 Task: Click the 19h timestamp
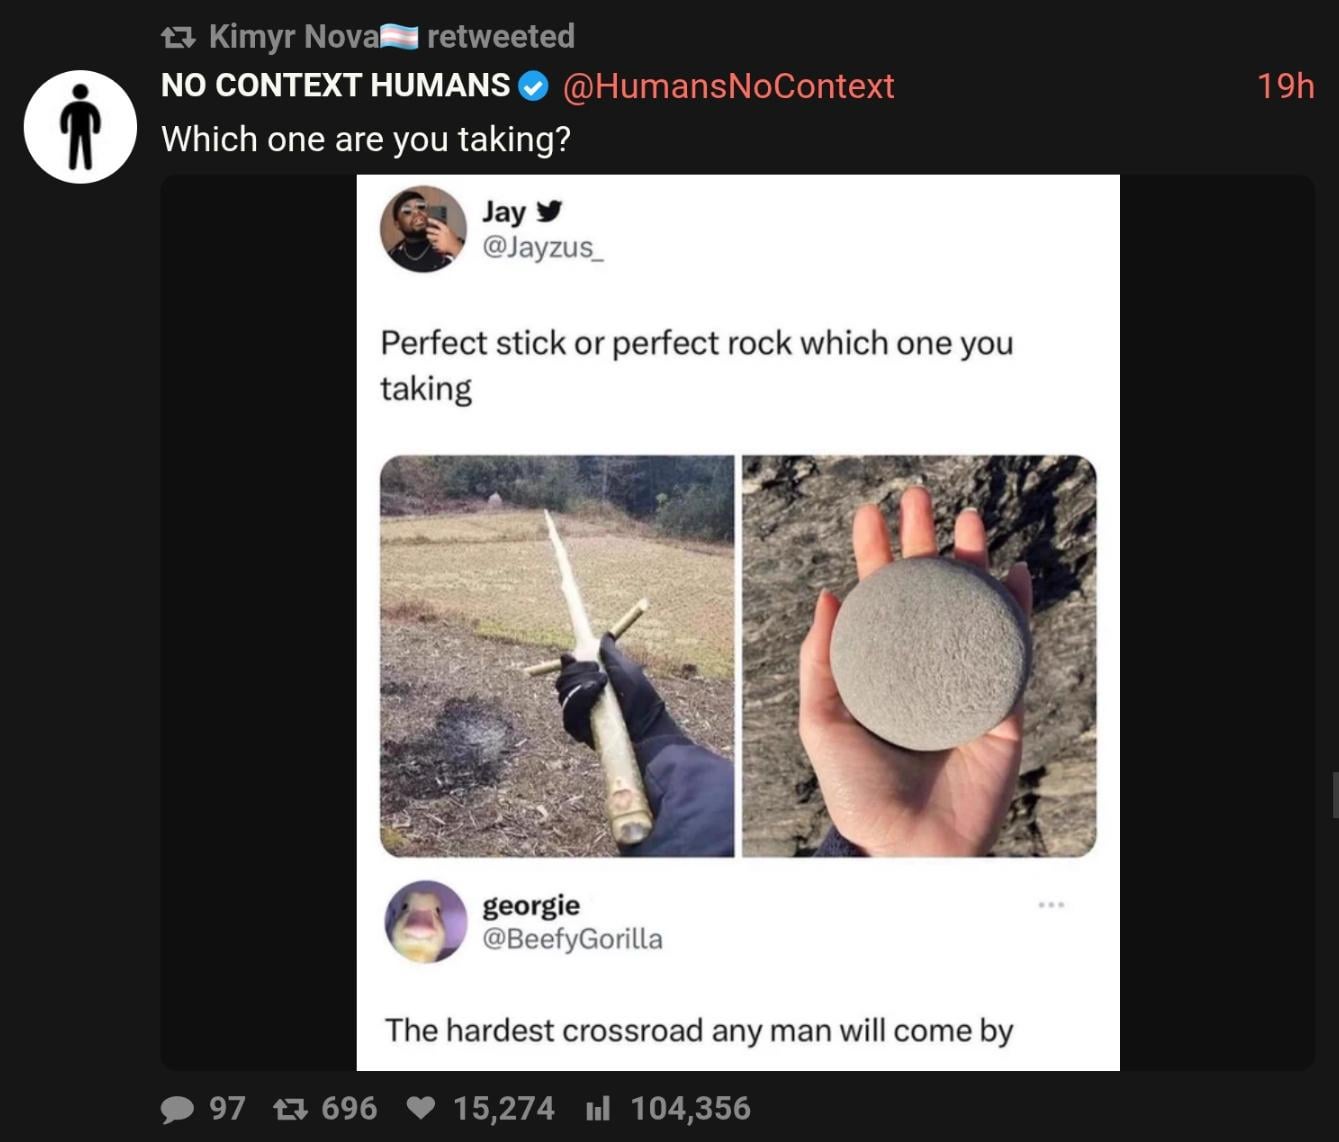(1285, 86)
